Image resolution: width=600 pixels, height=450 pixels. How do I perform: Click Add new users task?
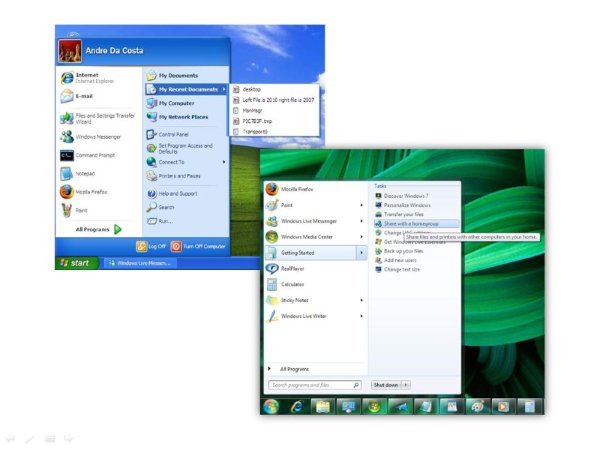pos(396,260)
